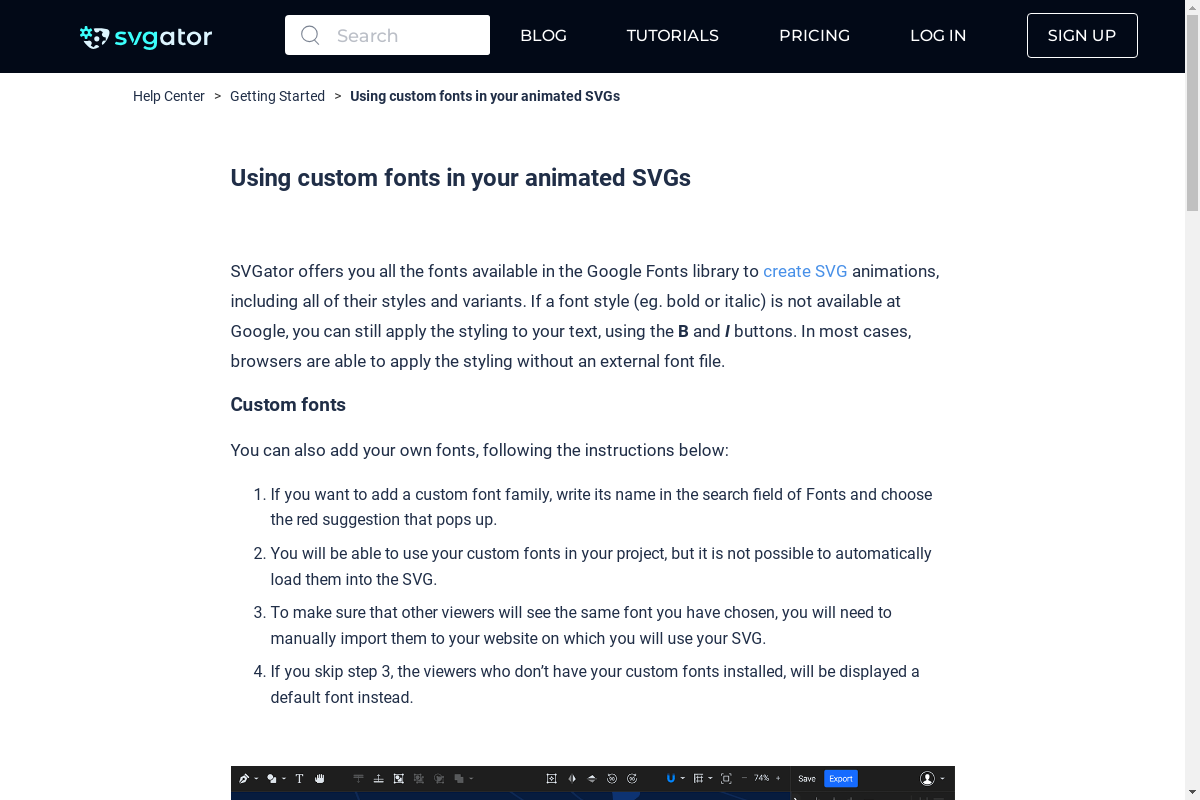Click the flip horizontal icon in screenshot
The image size is (1200, 800).
[572, 778]
